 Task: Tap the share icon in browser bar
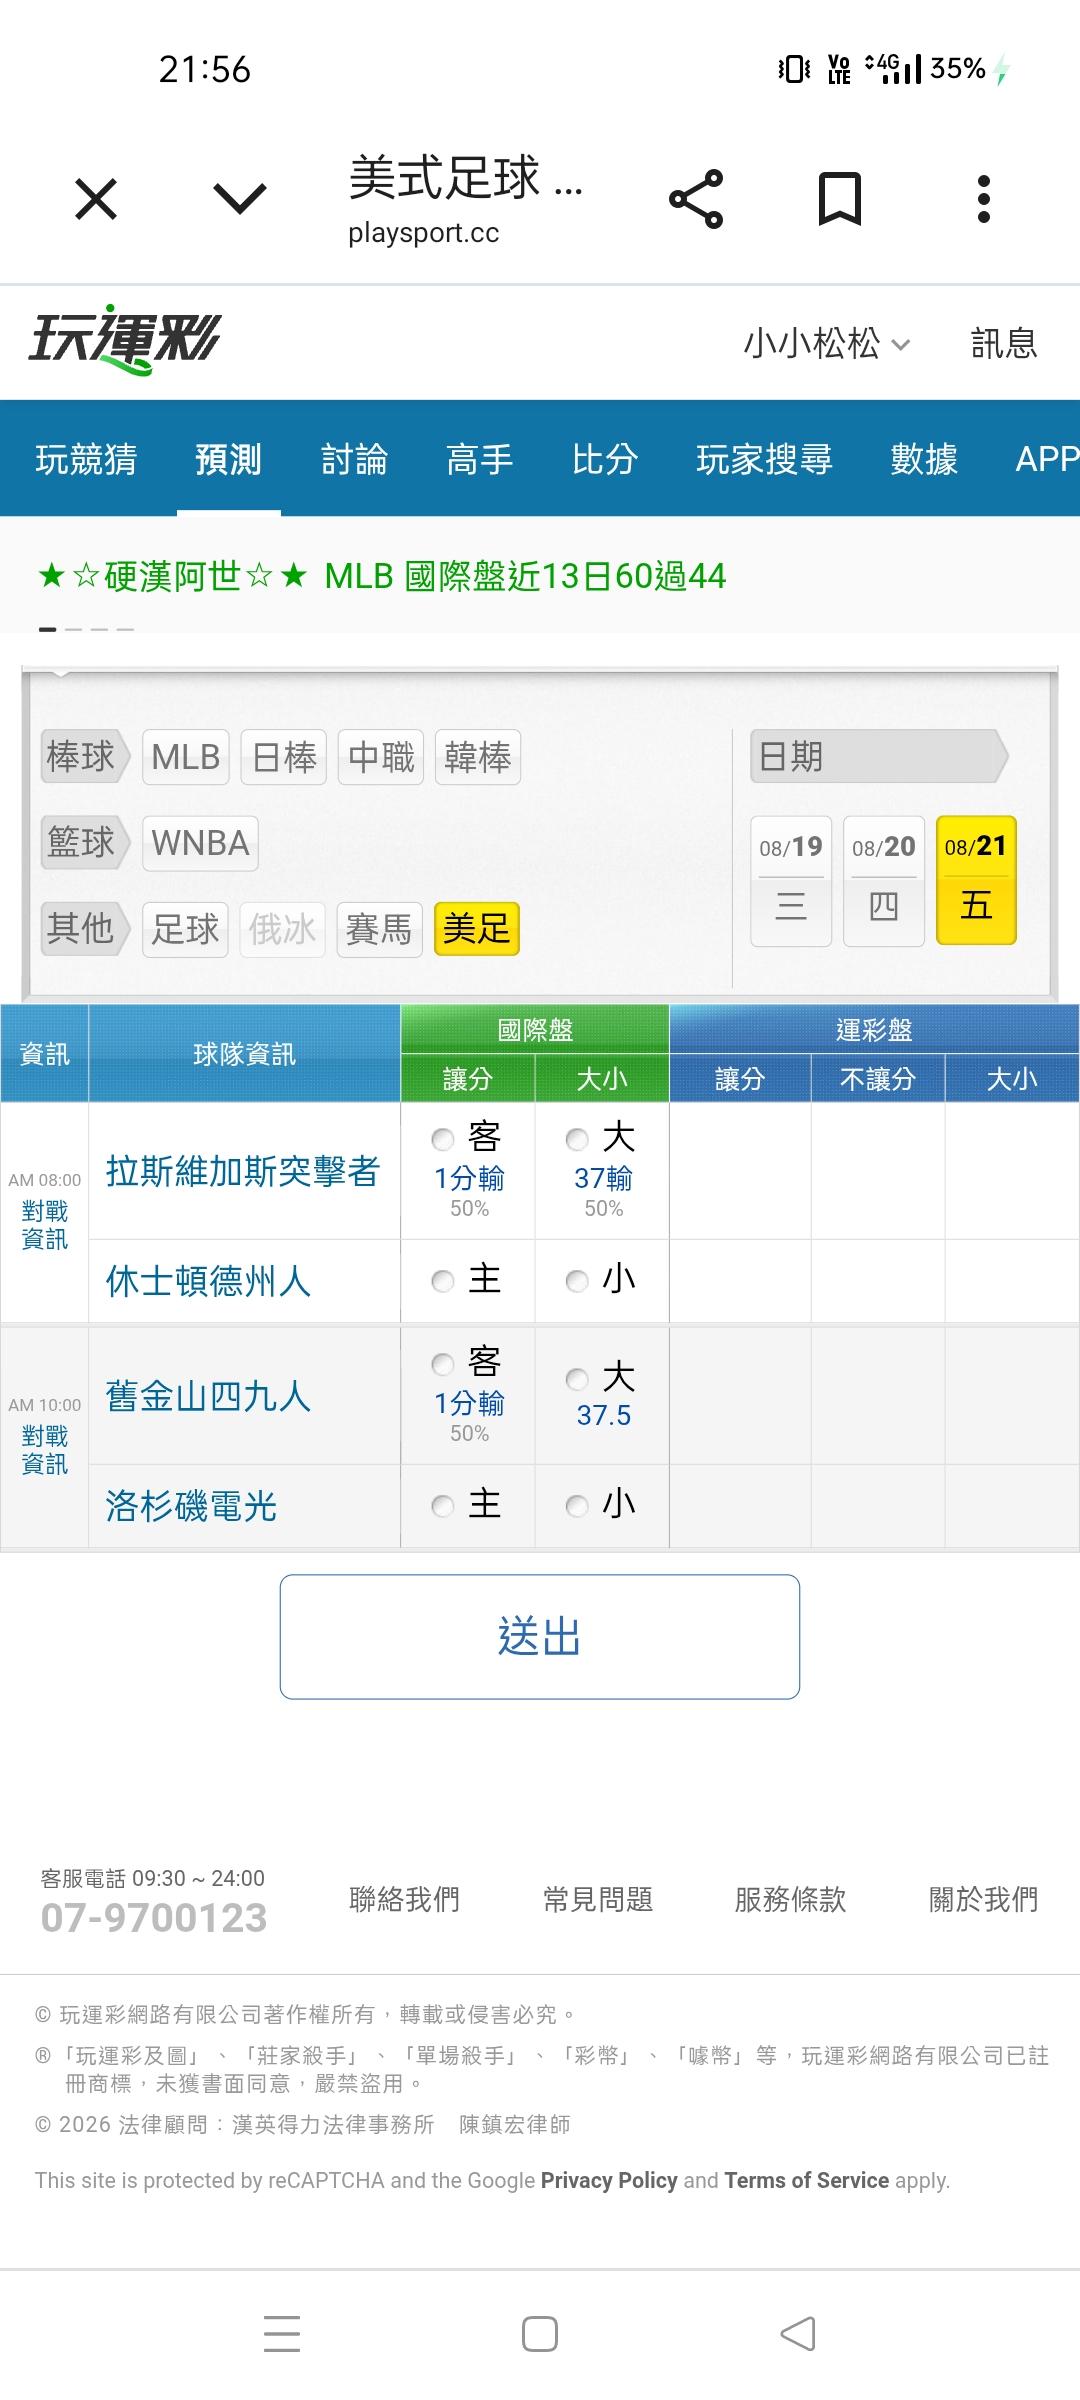696,199
